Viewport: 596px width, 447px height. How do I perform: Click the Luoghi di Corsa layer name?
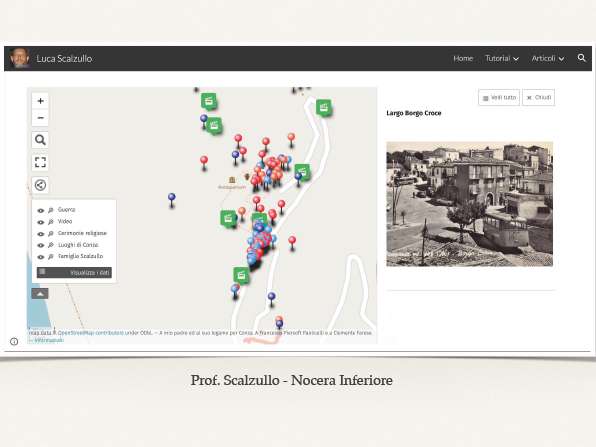pos(78,245)
